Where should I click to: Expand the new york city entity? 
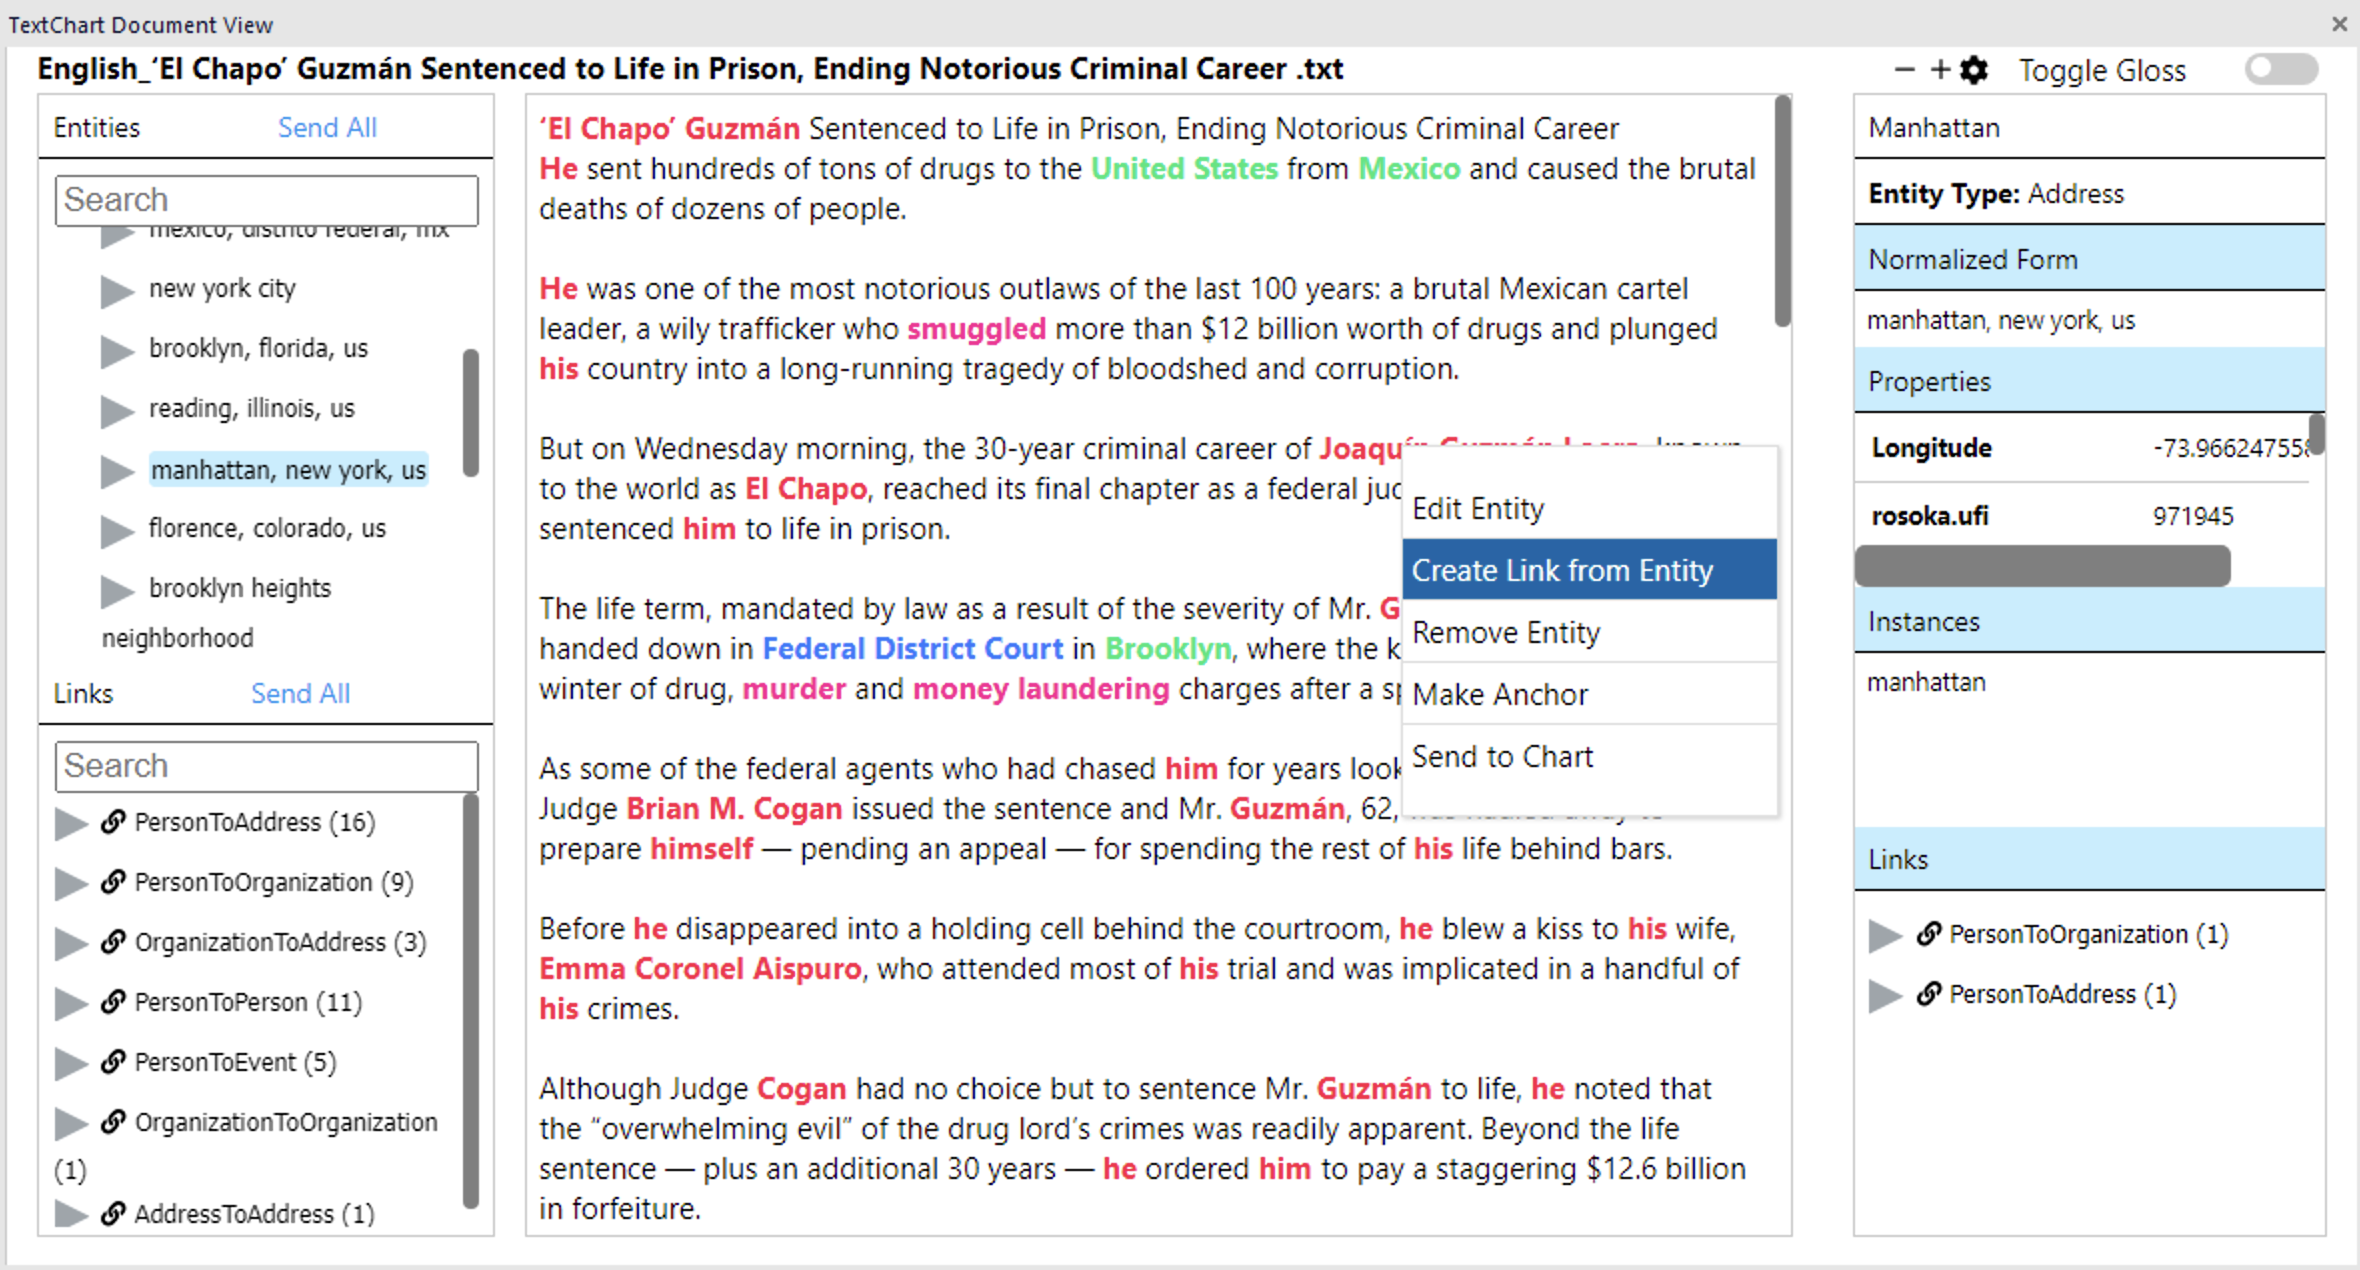[117, 291]
